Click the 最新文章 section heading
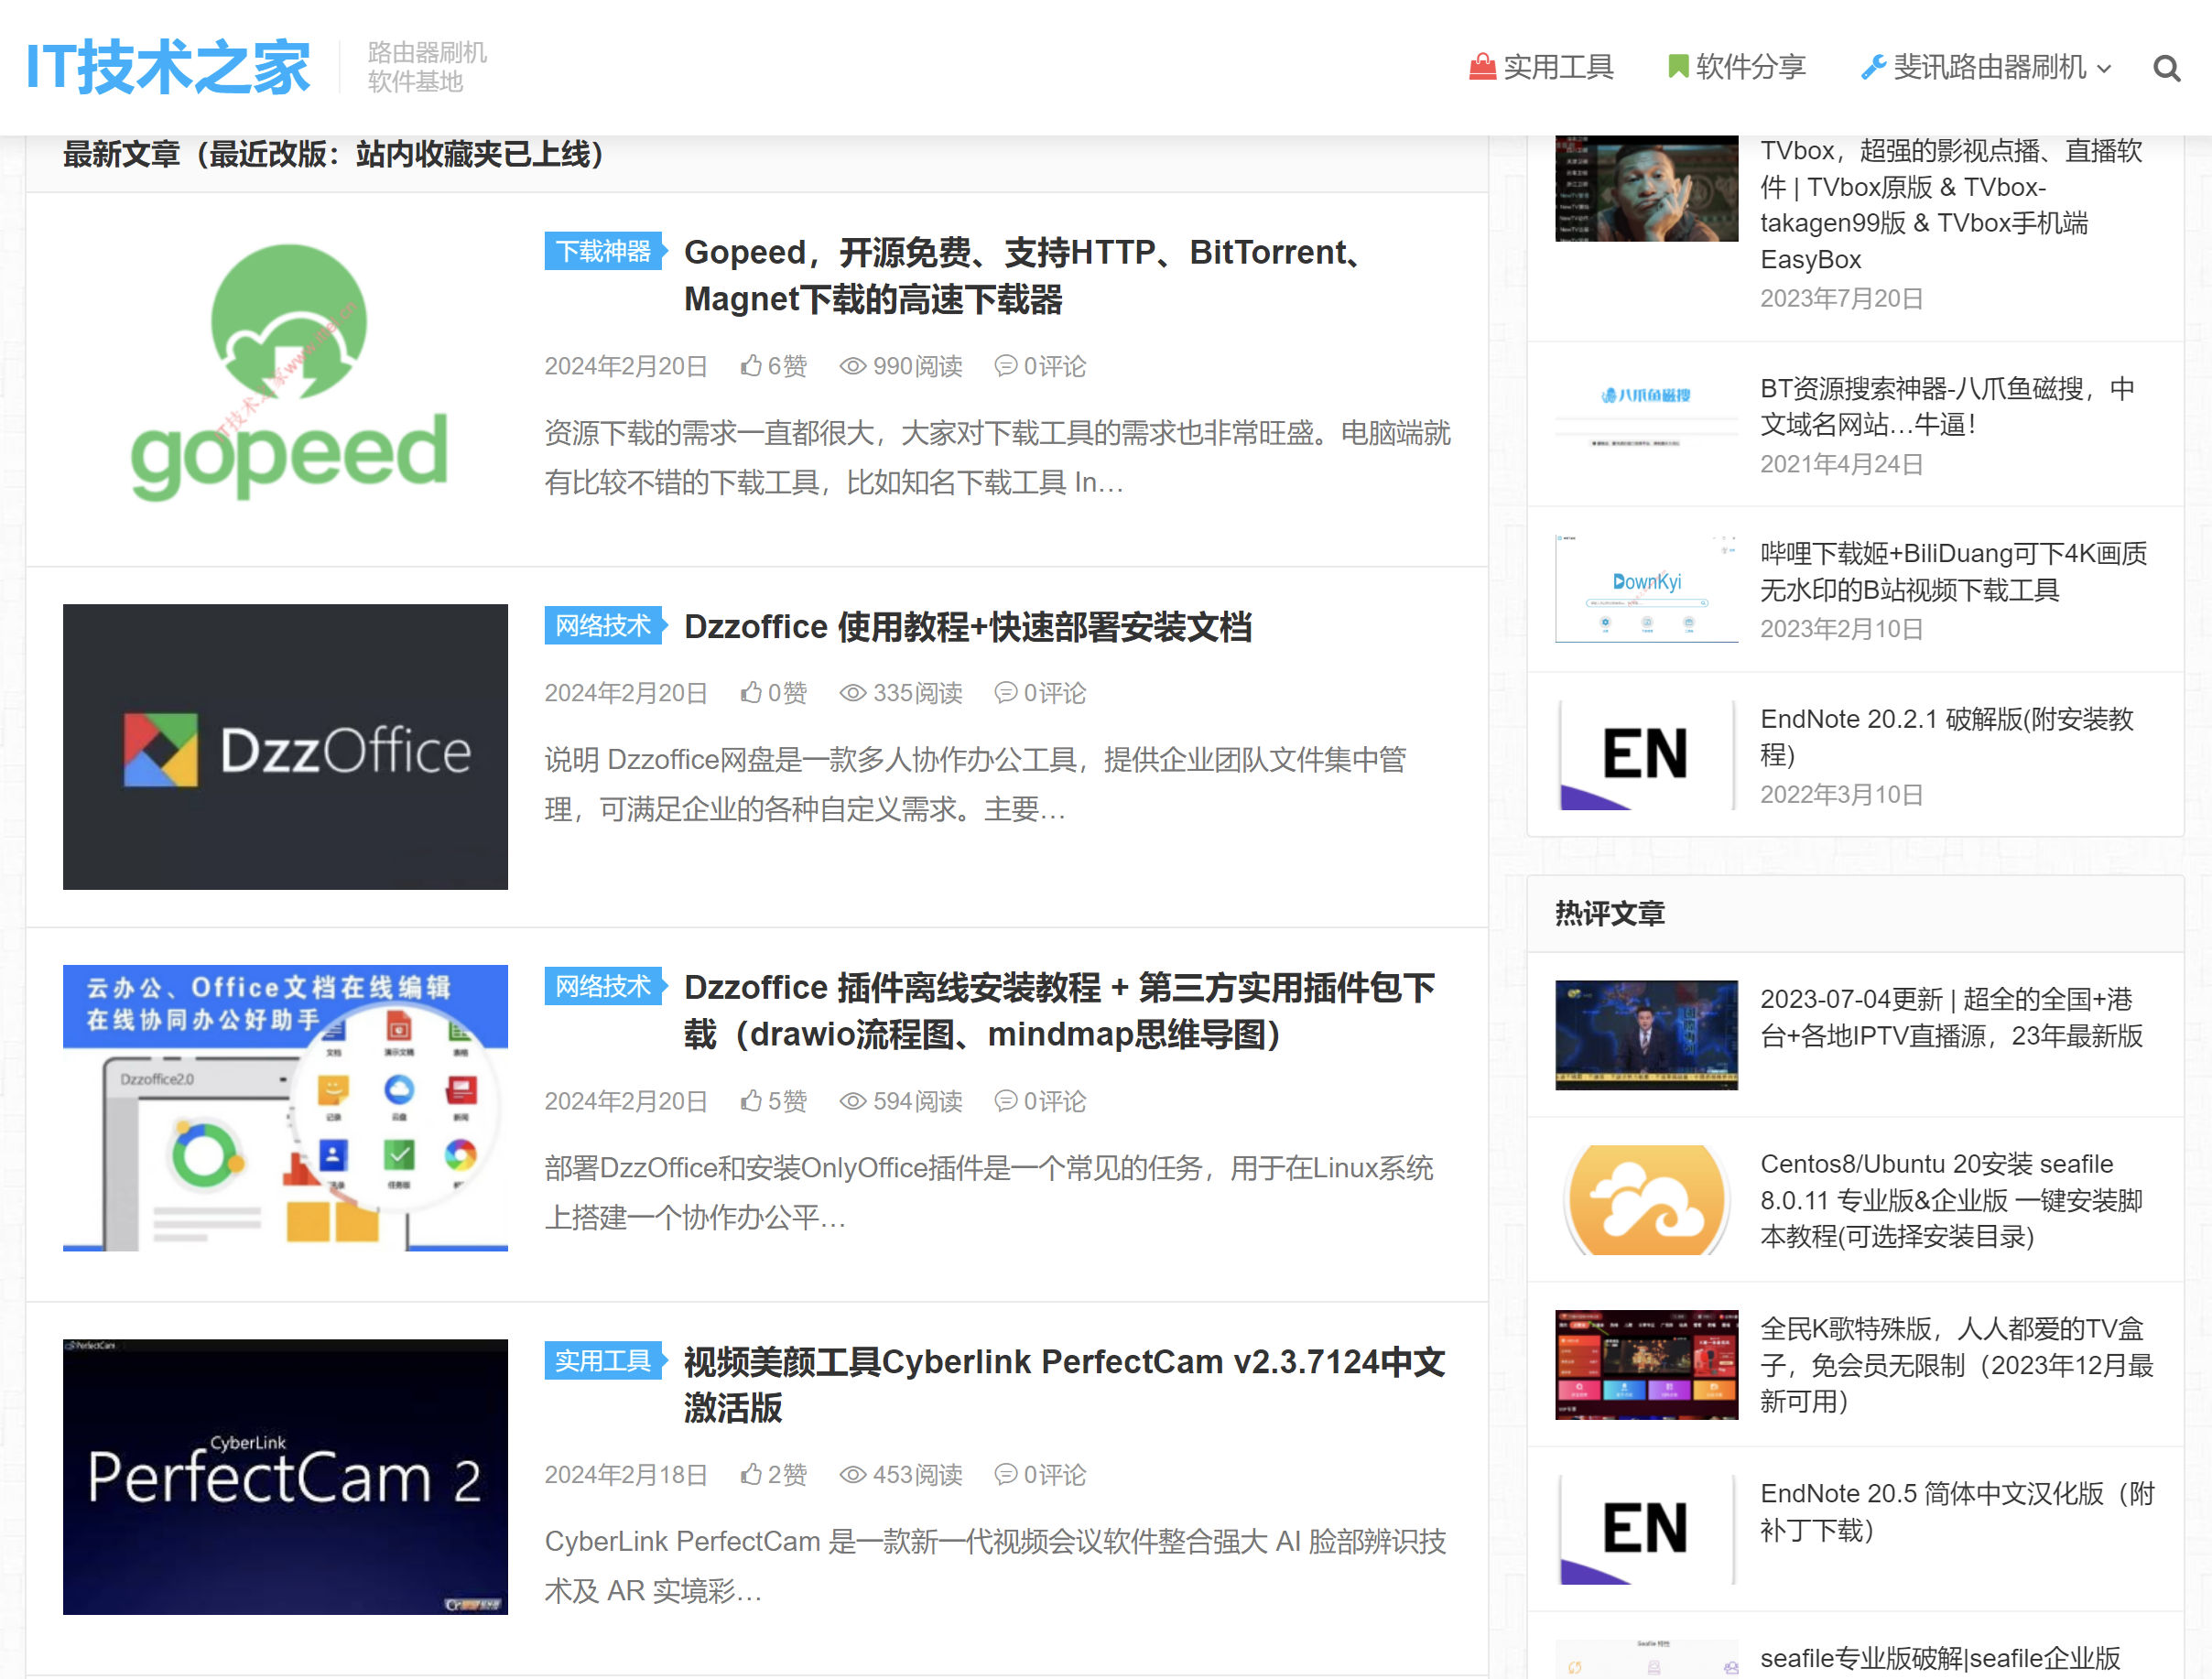This screenshot has height=1679, width=2212. tap(335, 154)
